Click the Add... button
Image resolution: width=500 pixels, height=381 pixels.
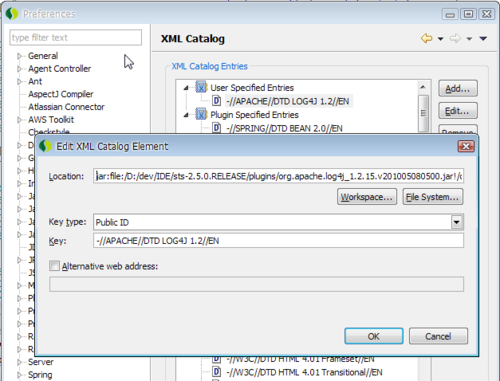[x=458, y=88]
